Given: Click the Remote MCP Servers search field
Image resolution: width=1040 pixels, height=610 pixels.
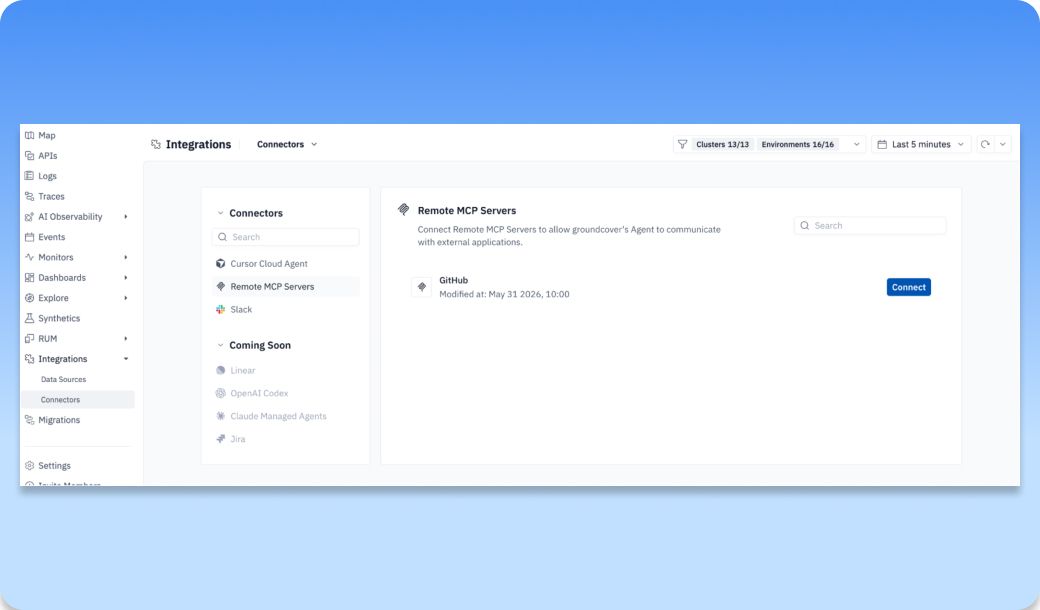Looking at the screenshot, I should 870,225.
